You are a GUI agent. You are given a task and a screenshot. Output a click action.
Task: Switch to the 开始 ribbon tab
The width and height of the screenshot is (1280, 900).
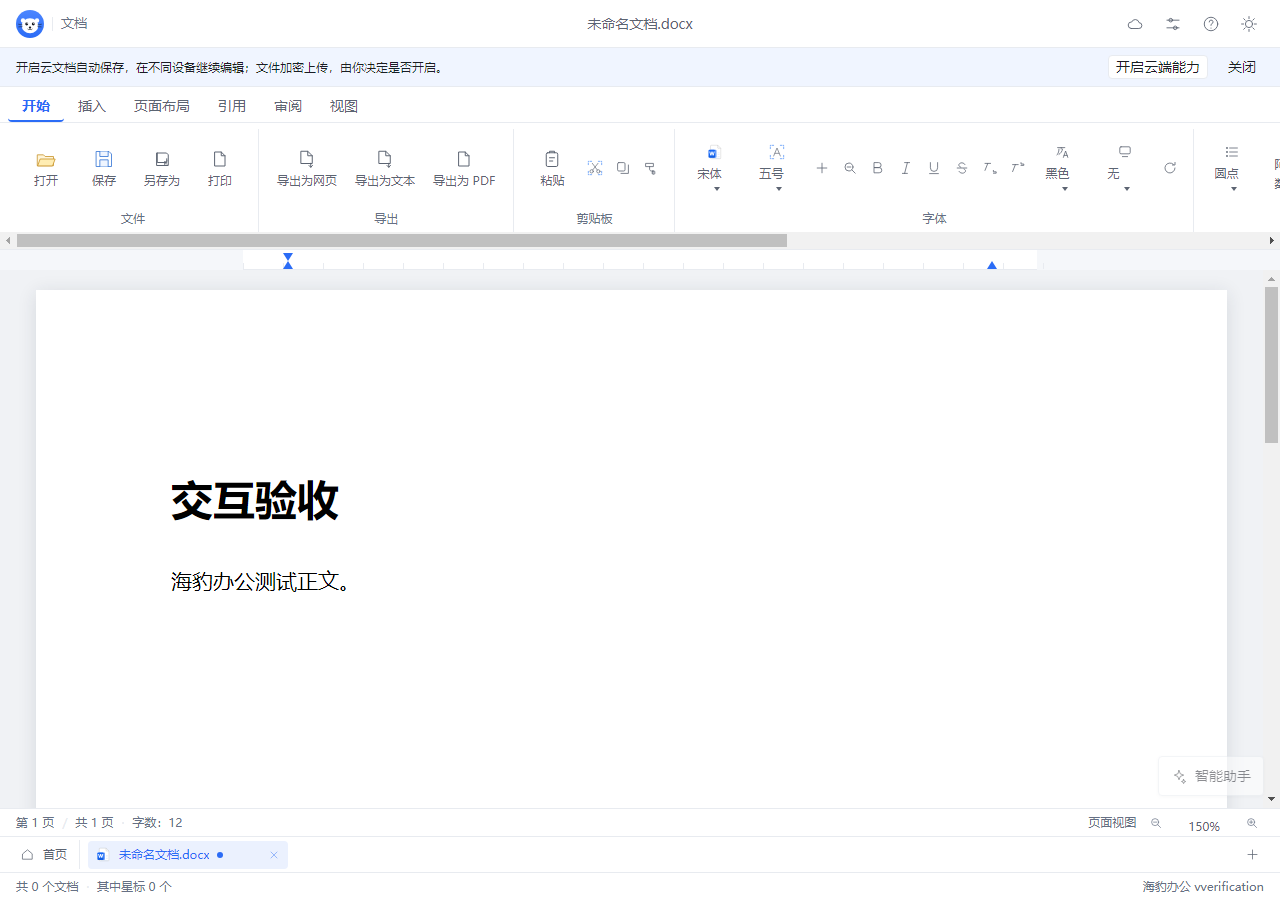pos(36,106)
